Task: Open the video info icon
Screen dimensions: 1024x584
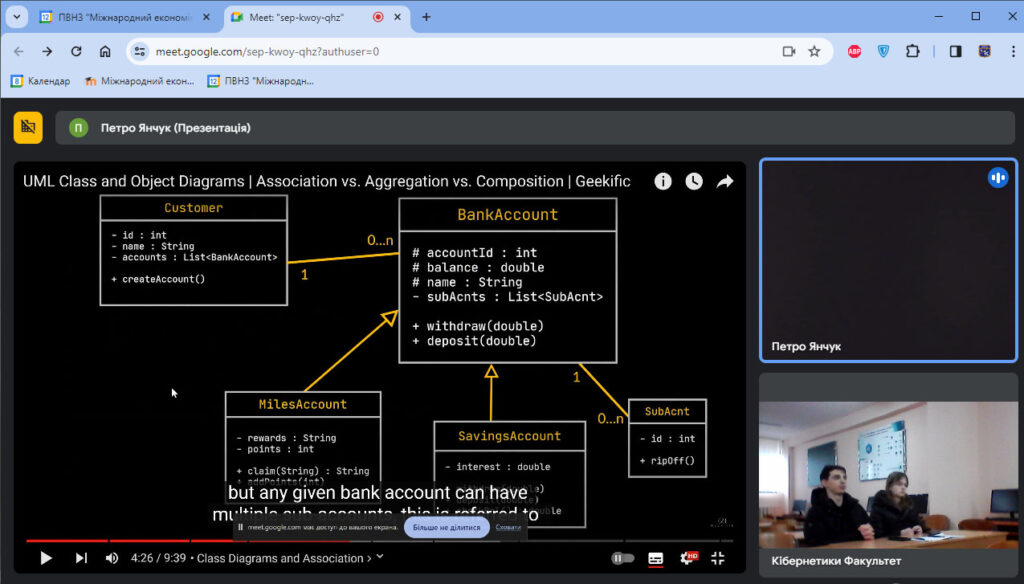Action: pos(663,181)
